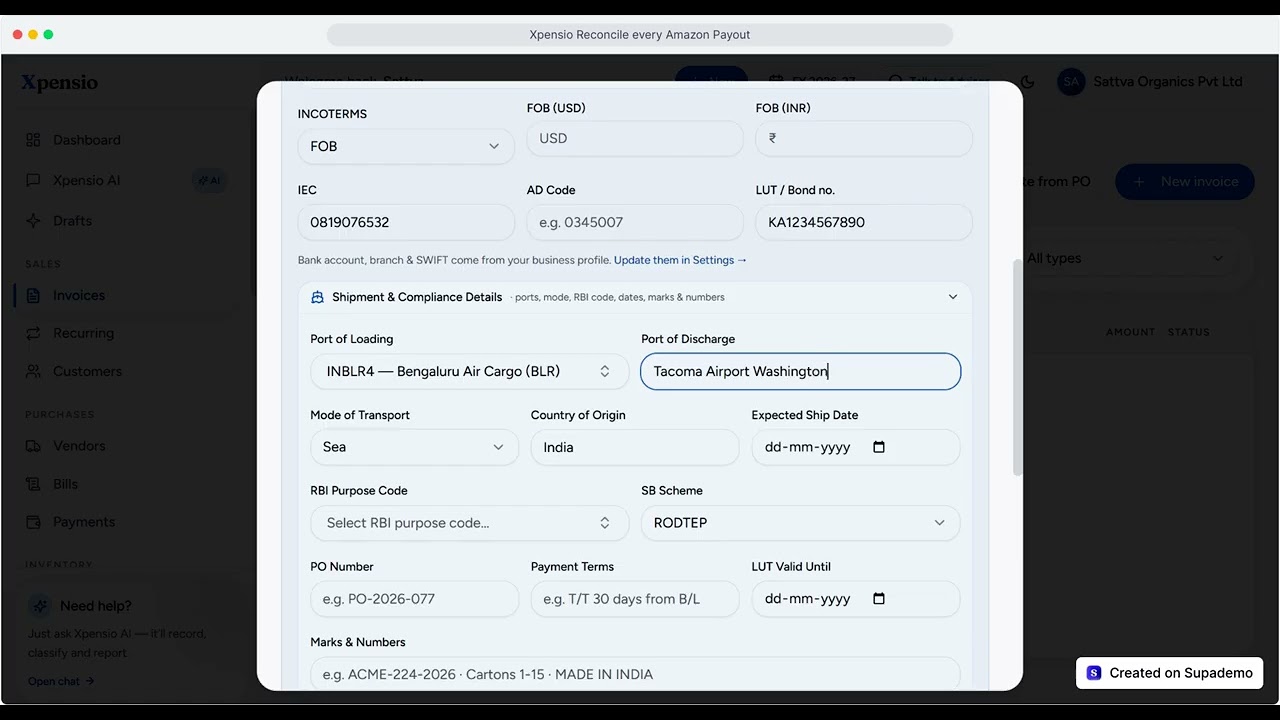Toggle dark mode moon icon
1280x720 pixels.
1027,82
